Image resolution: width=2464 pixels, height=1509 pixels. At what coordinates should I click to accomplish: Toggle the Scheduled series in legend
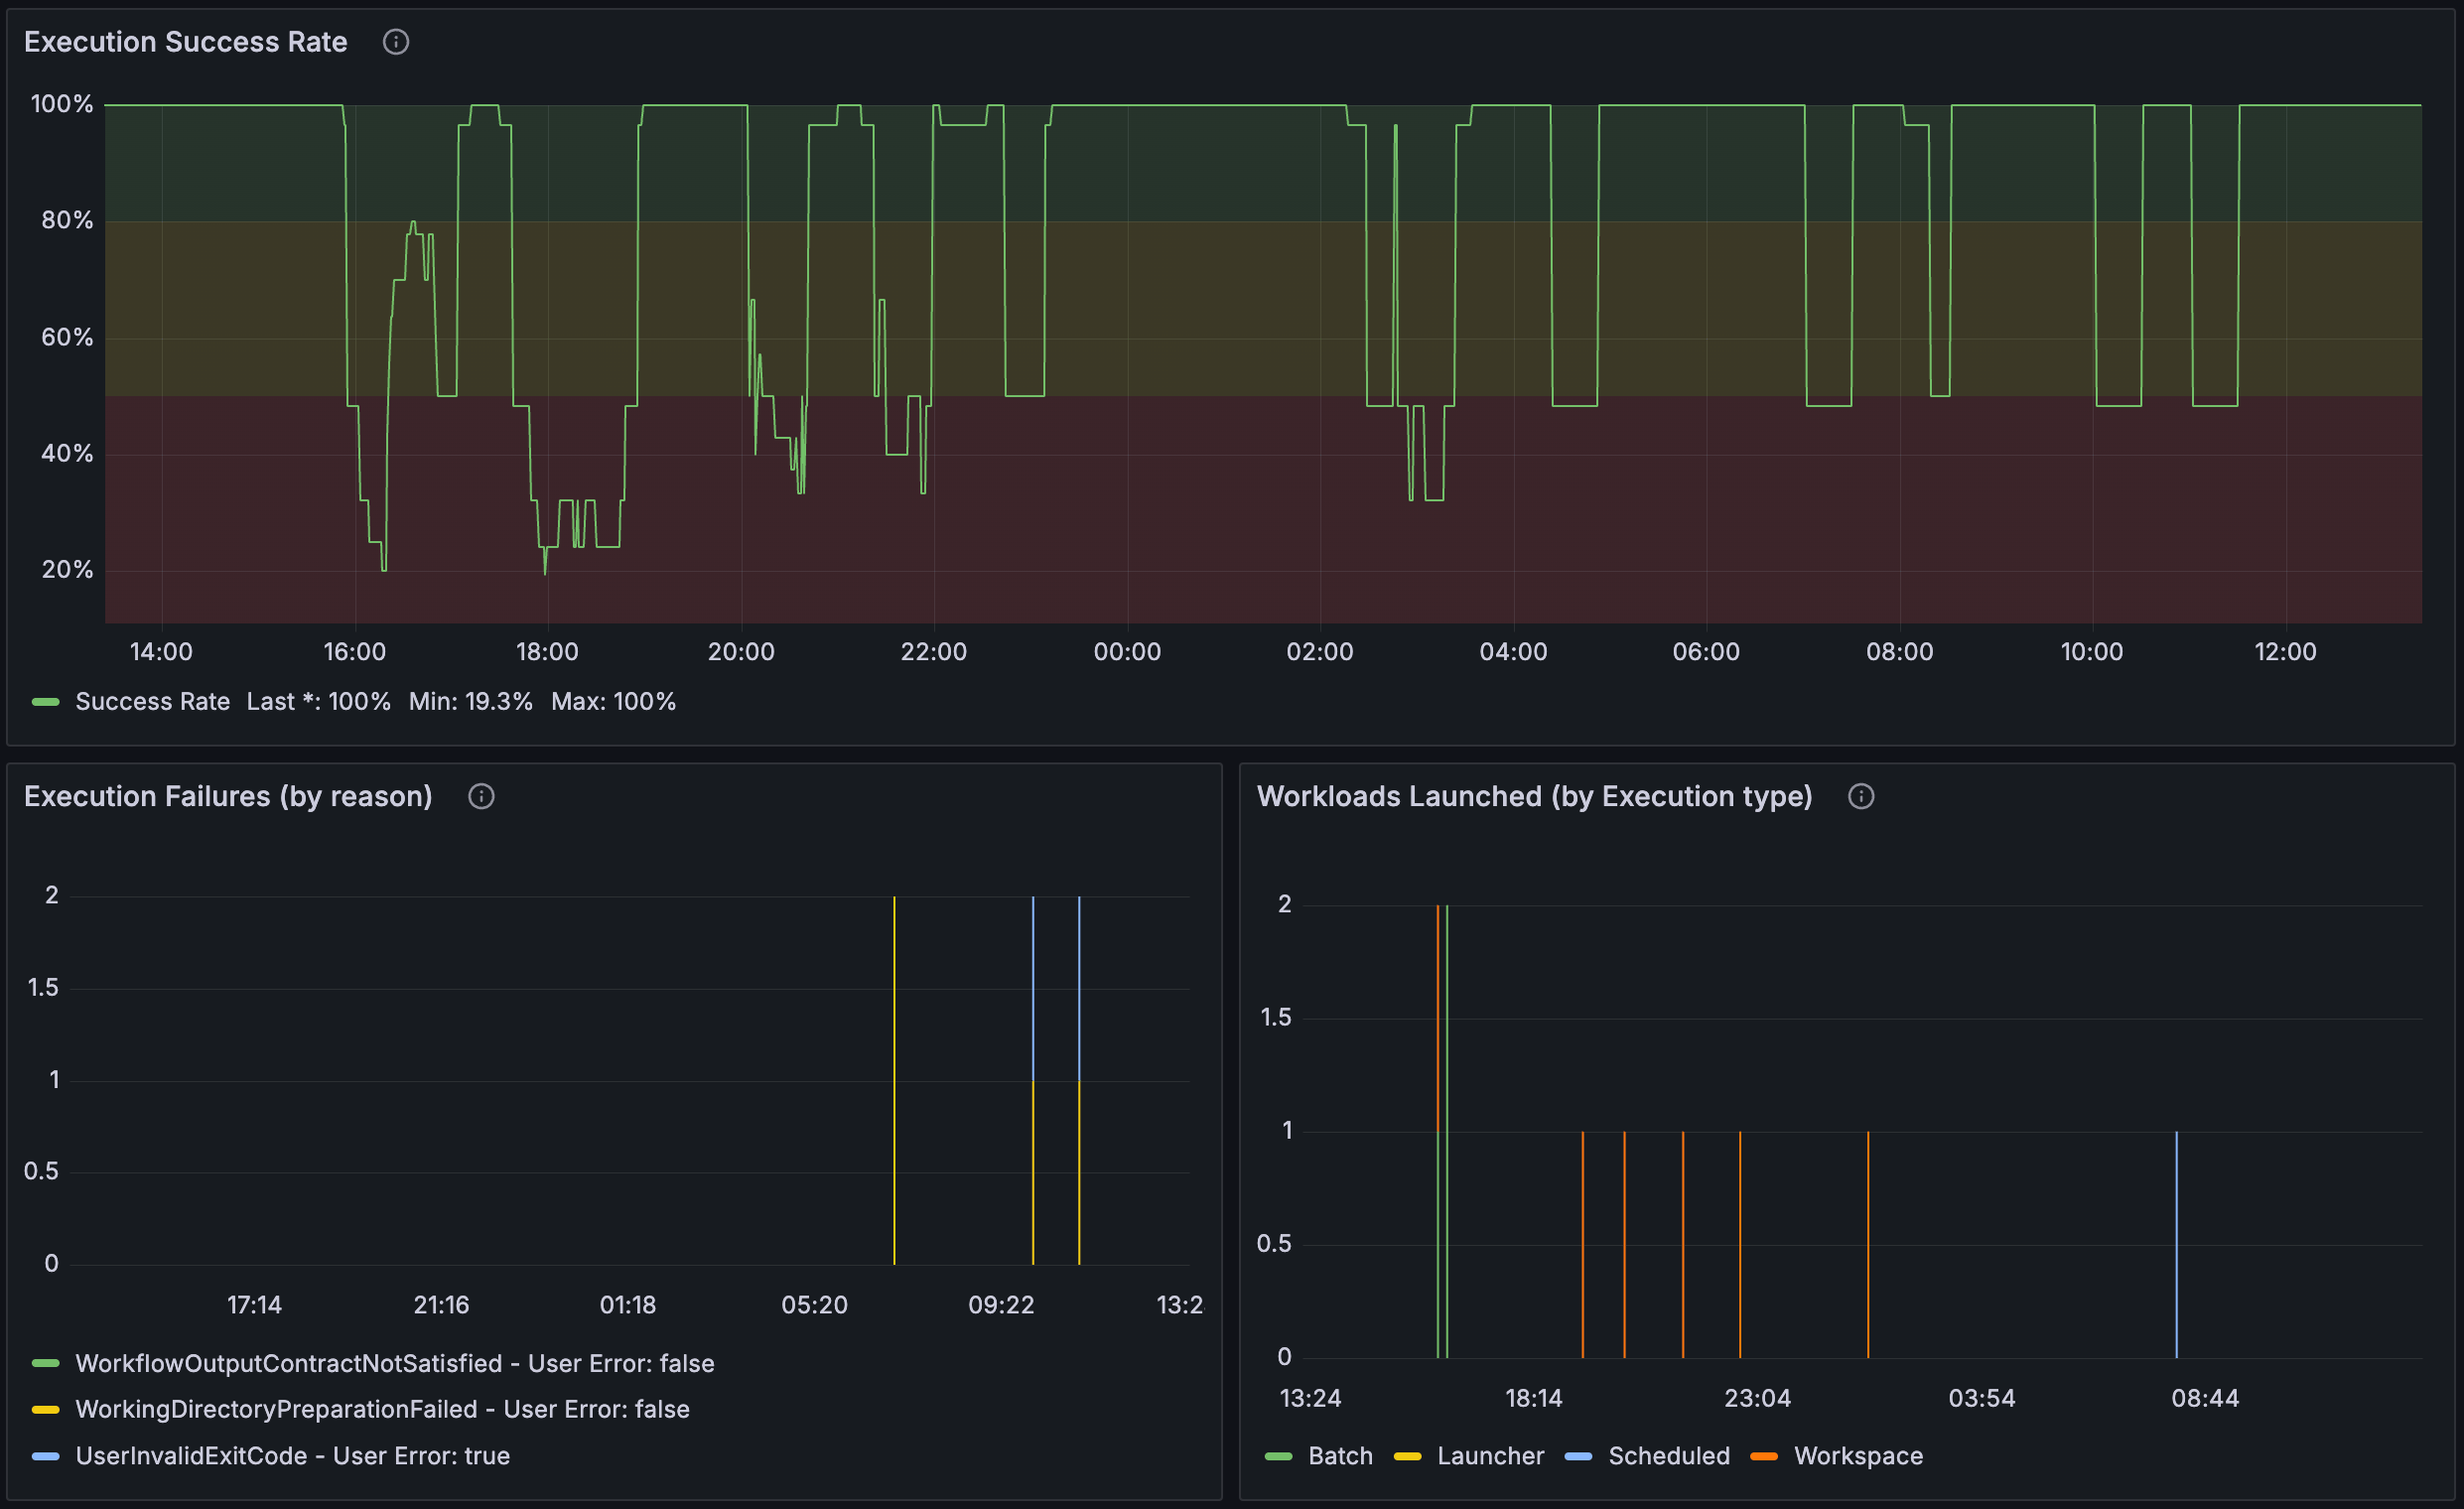(x=1669, y=1456)
